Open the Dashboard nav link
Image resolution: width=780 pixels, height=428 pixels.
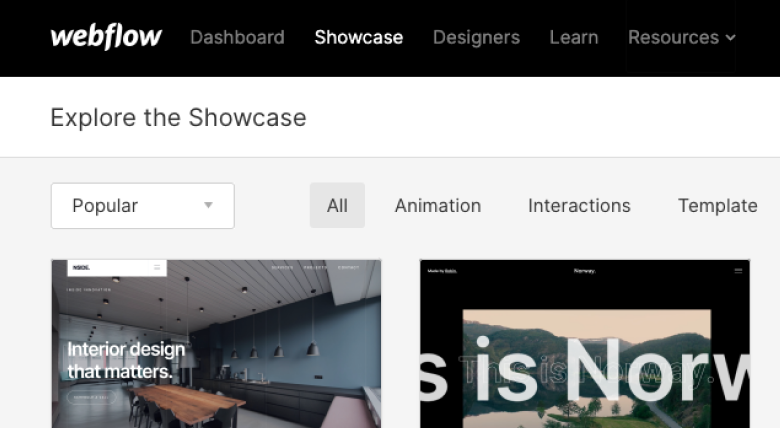(x=237, y=37)
